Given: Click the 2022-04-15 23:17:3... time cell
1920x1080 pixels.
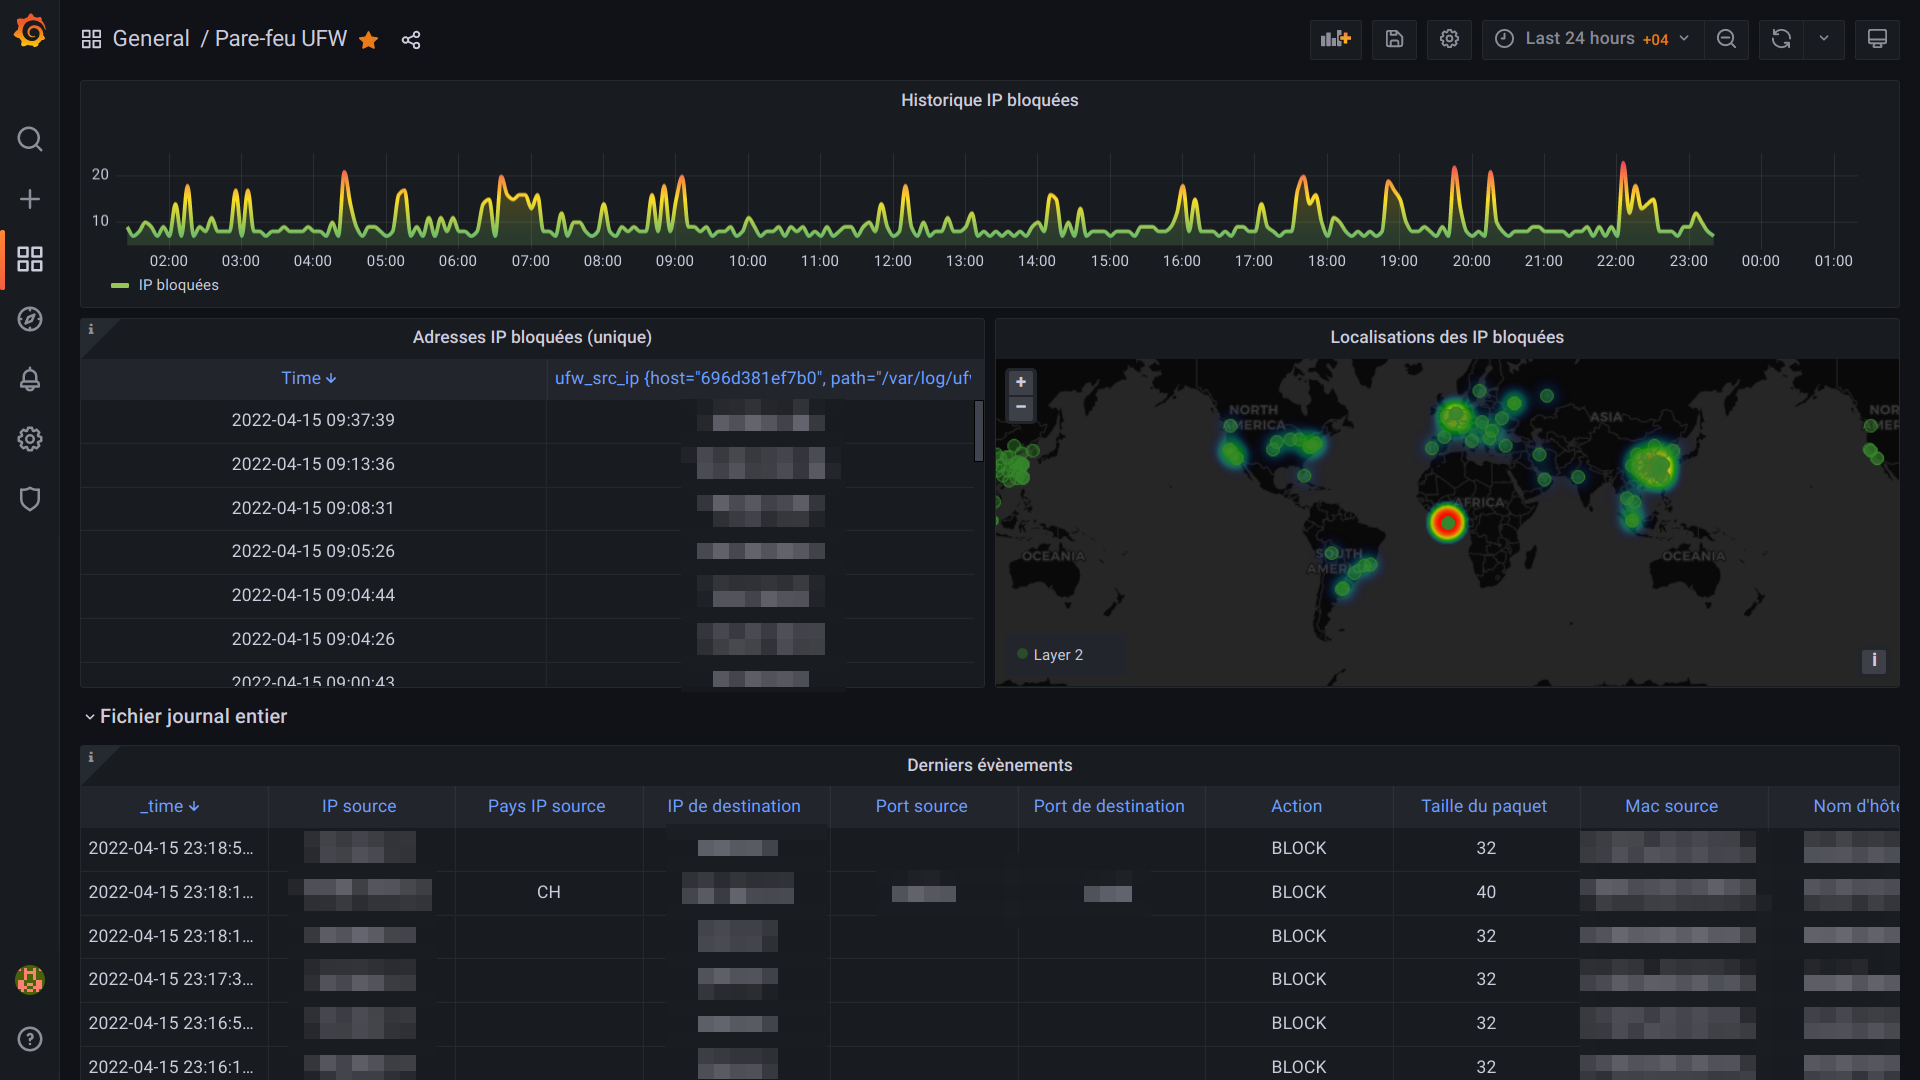Looking at the screenshot, I should tap(171, 979).
